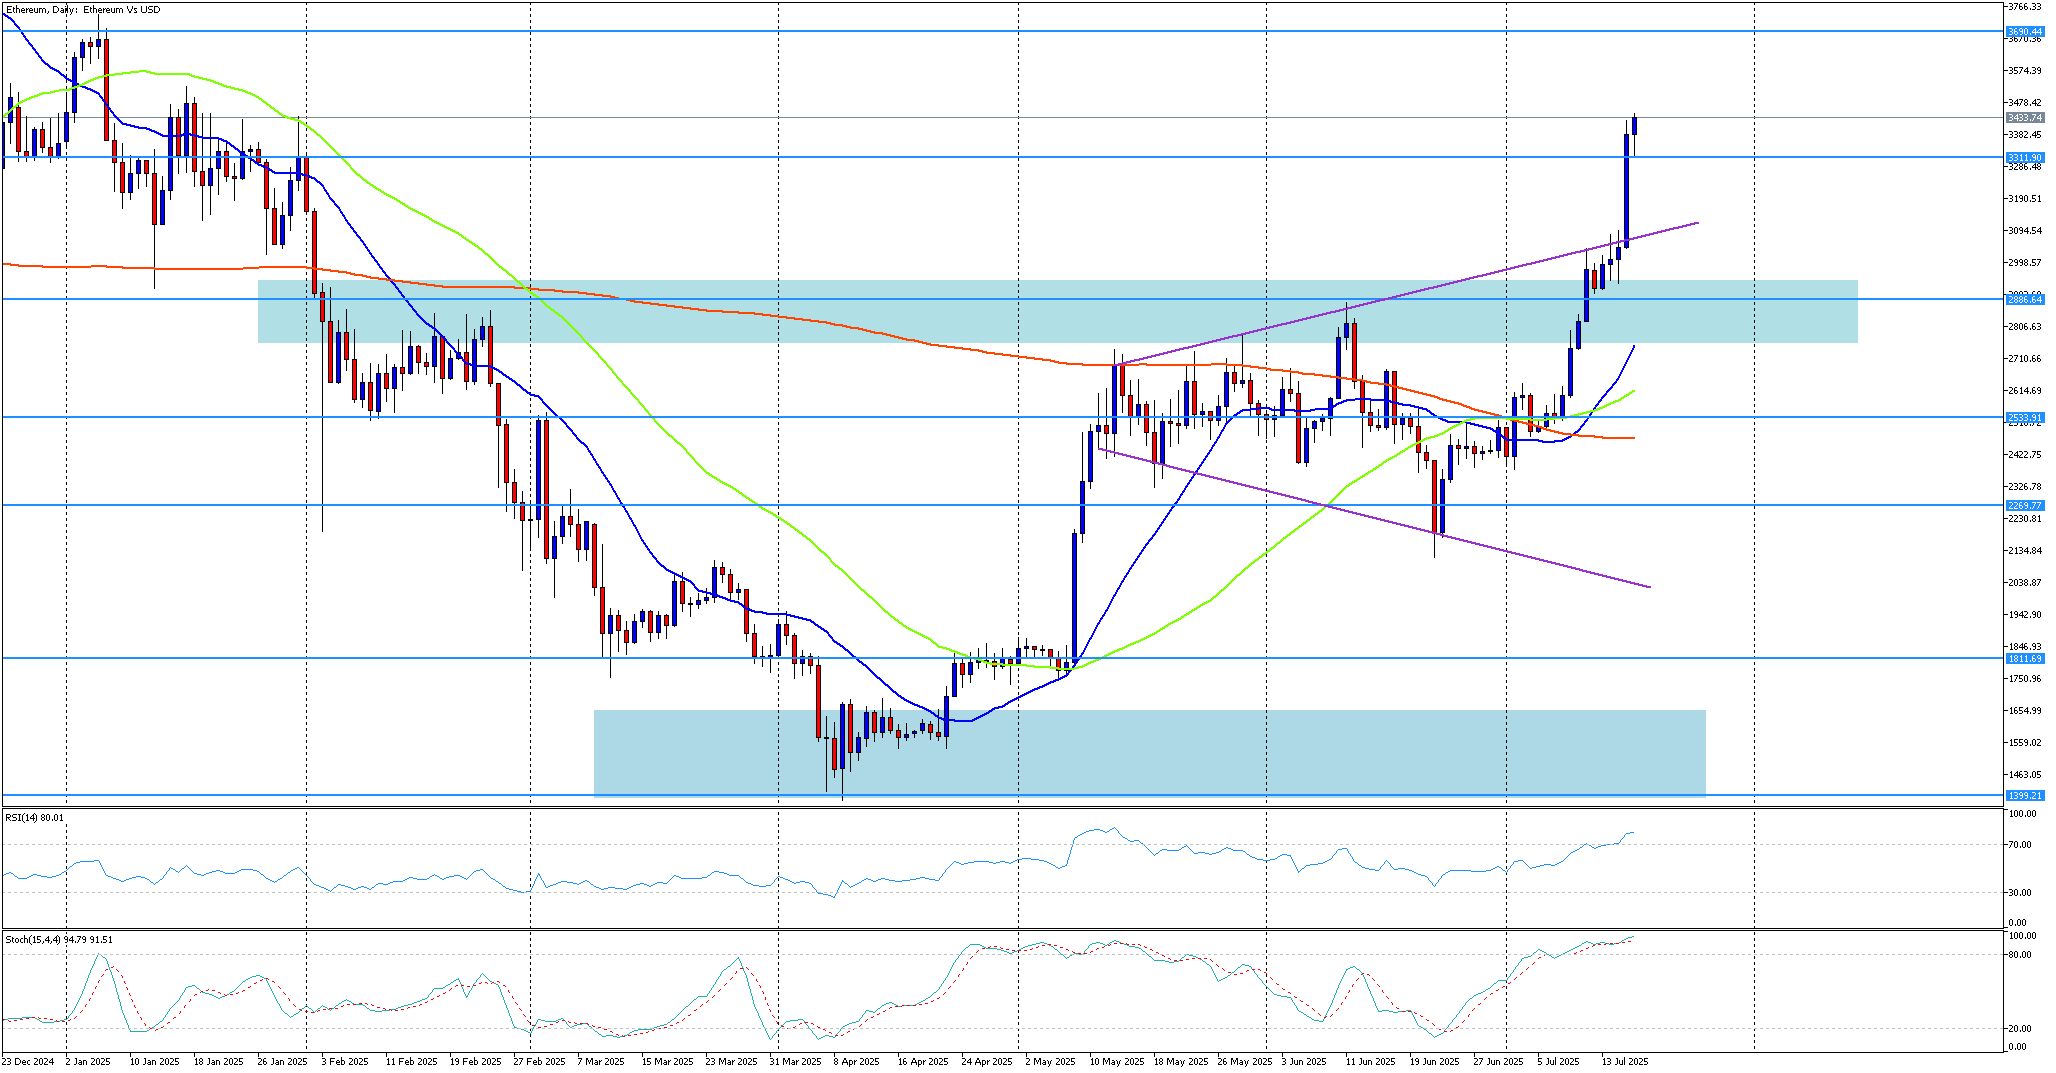
Task: Click the 2533.91 highlighted price level tag
Action: click(x=2025, y=418)
